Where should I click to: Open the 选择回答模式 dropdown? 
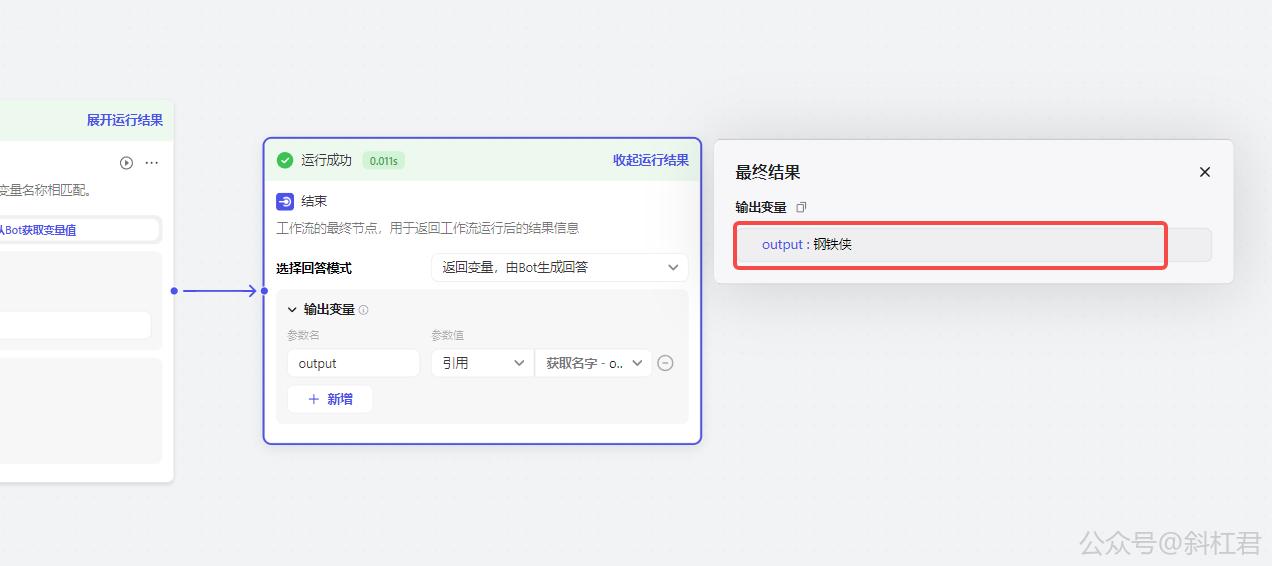coord(560,268)
